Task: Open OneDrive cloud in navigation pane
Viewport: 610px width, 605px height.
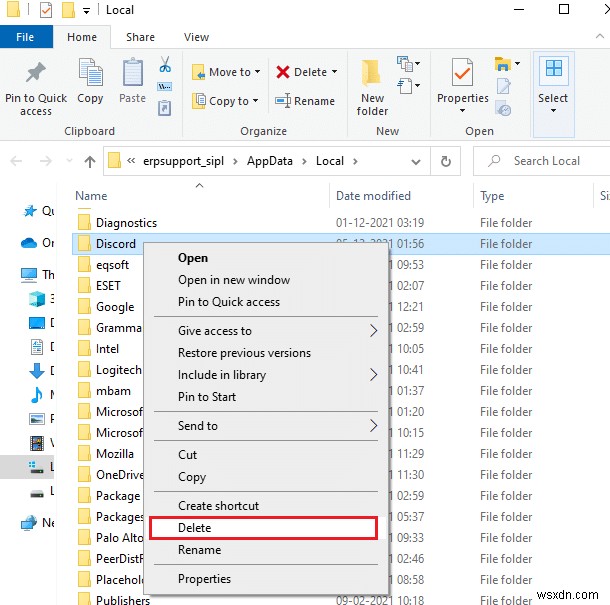Action: [29, 243]
